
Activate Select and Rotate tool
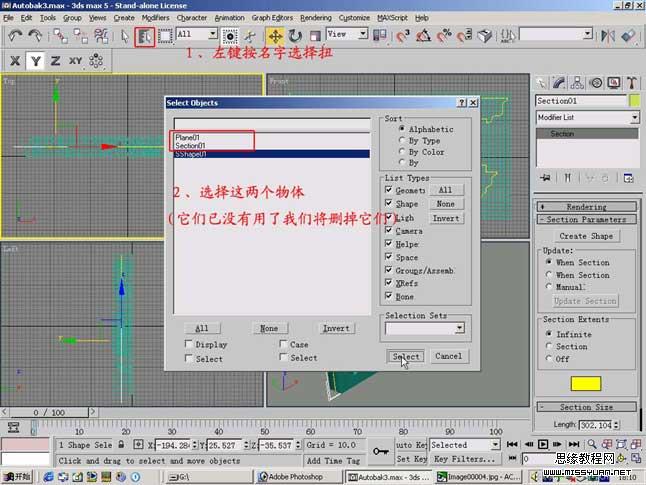[x=295, y=36]
